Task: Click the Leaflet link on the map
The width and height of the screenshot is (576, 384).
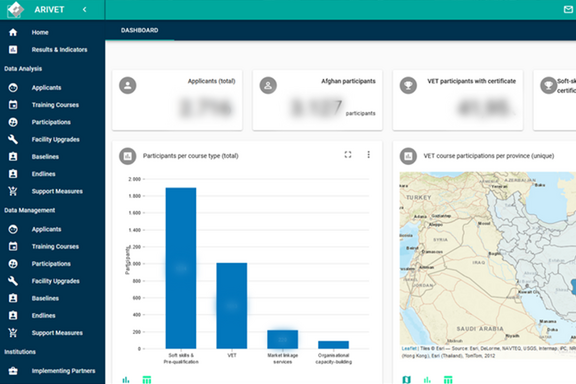Action: pos(409,348)
